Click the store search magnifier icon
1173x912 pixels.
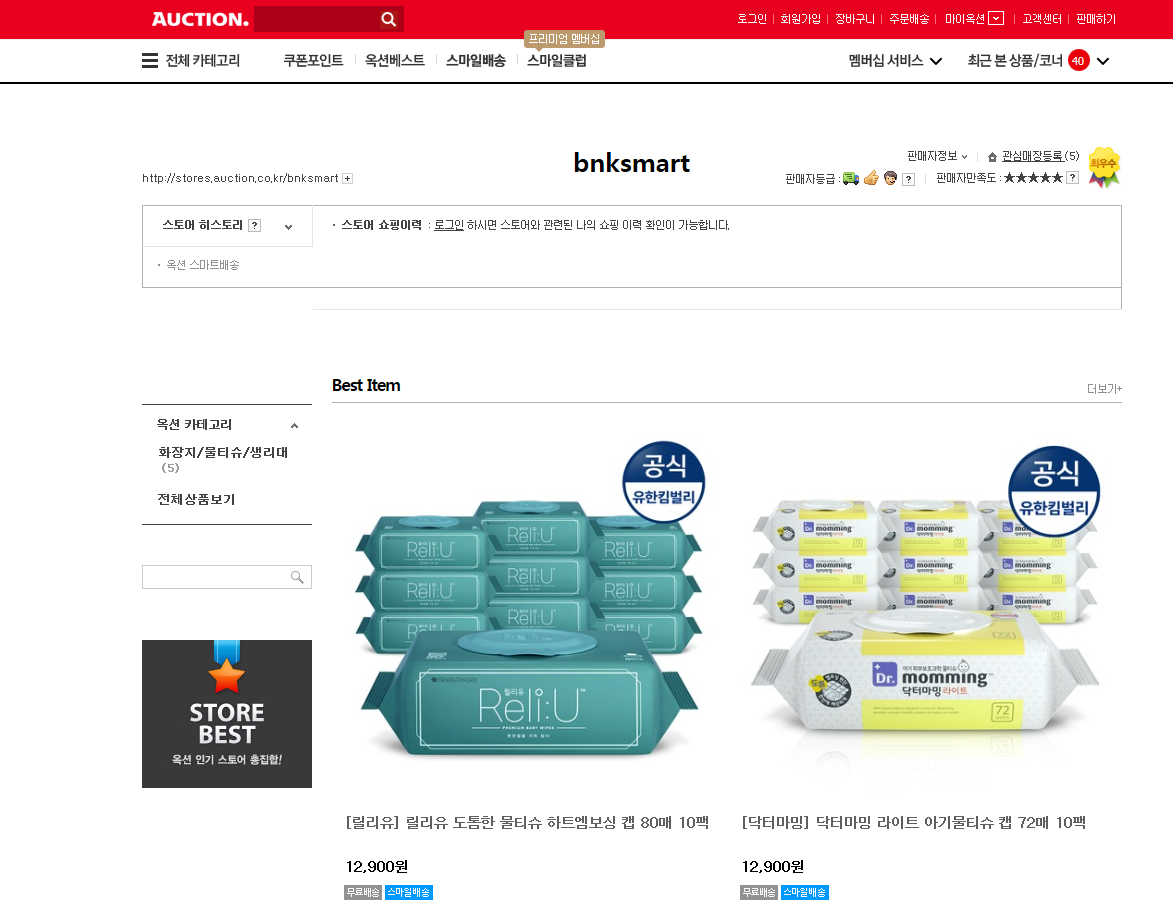[x=297, y=577]
